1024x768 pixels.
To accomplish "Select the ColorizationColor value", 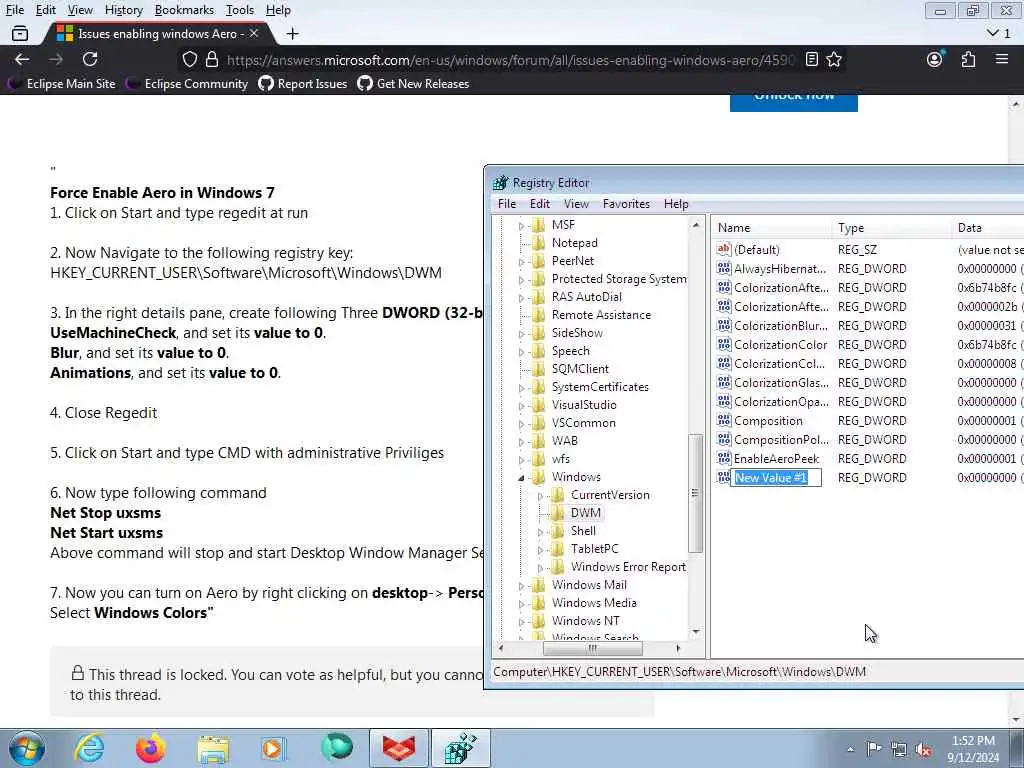I will pyautogui.click(x=780, y=344).
